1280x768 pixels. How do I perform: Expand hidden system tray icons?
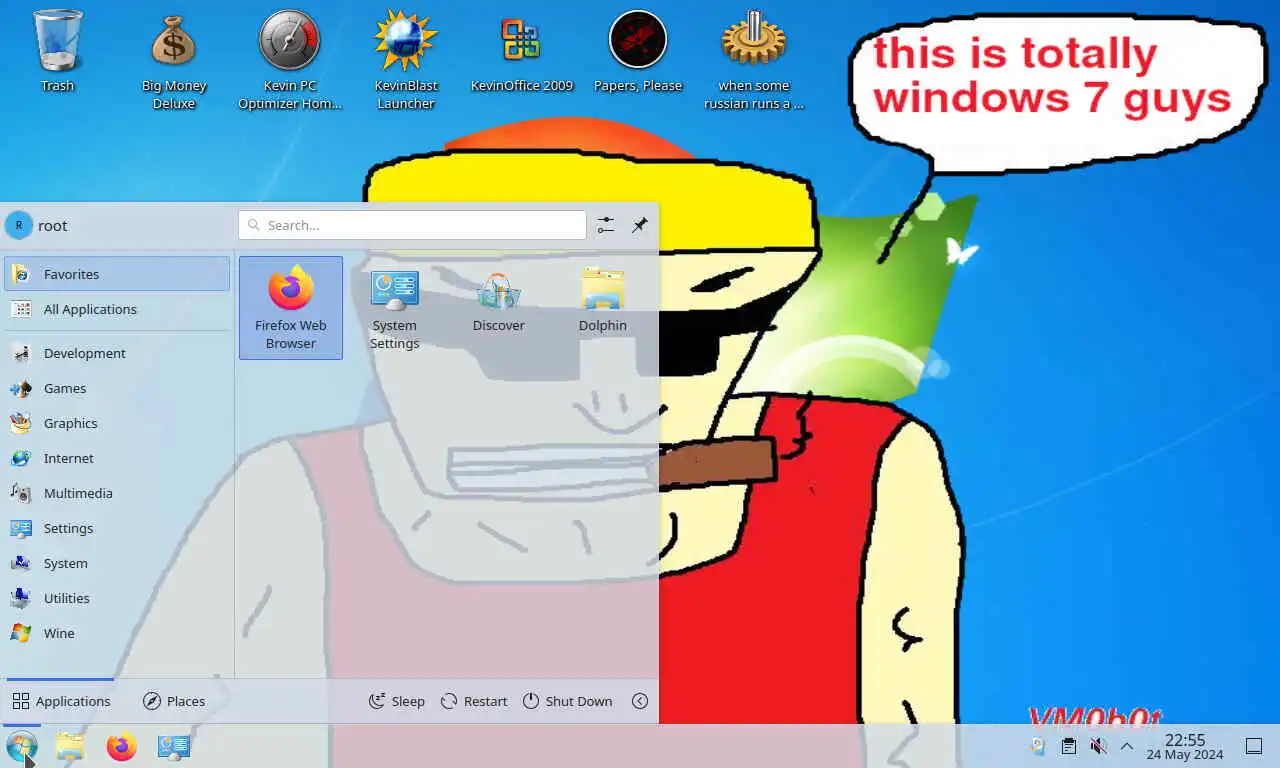coord(1127,746)
